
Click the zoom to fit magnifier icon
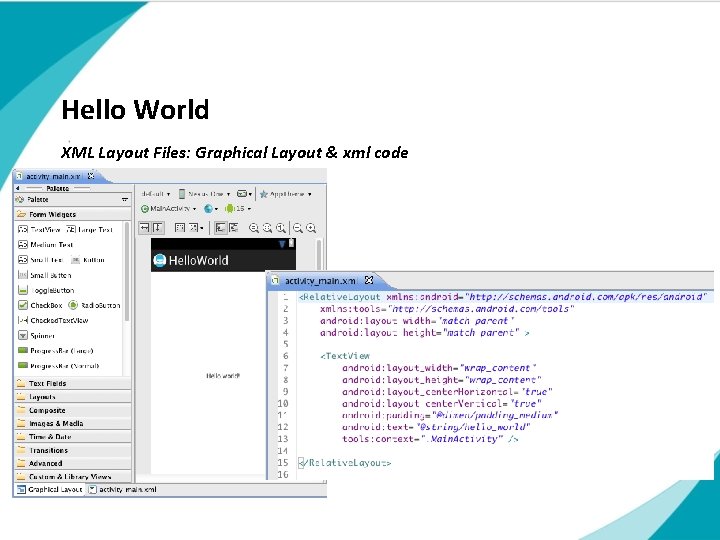click(x=267, y=228)
